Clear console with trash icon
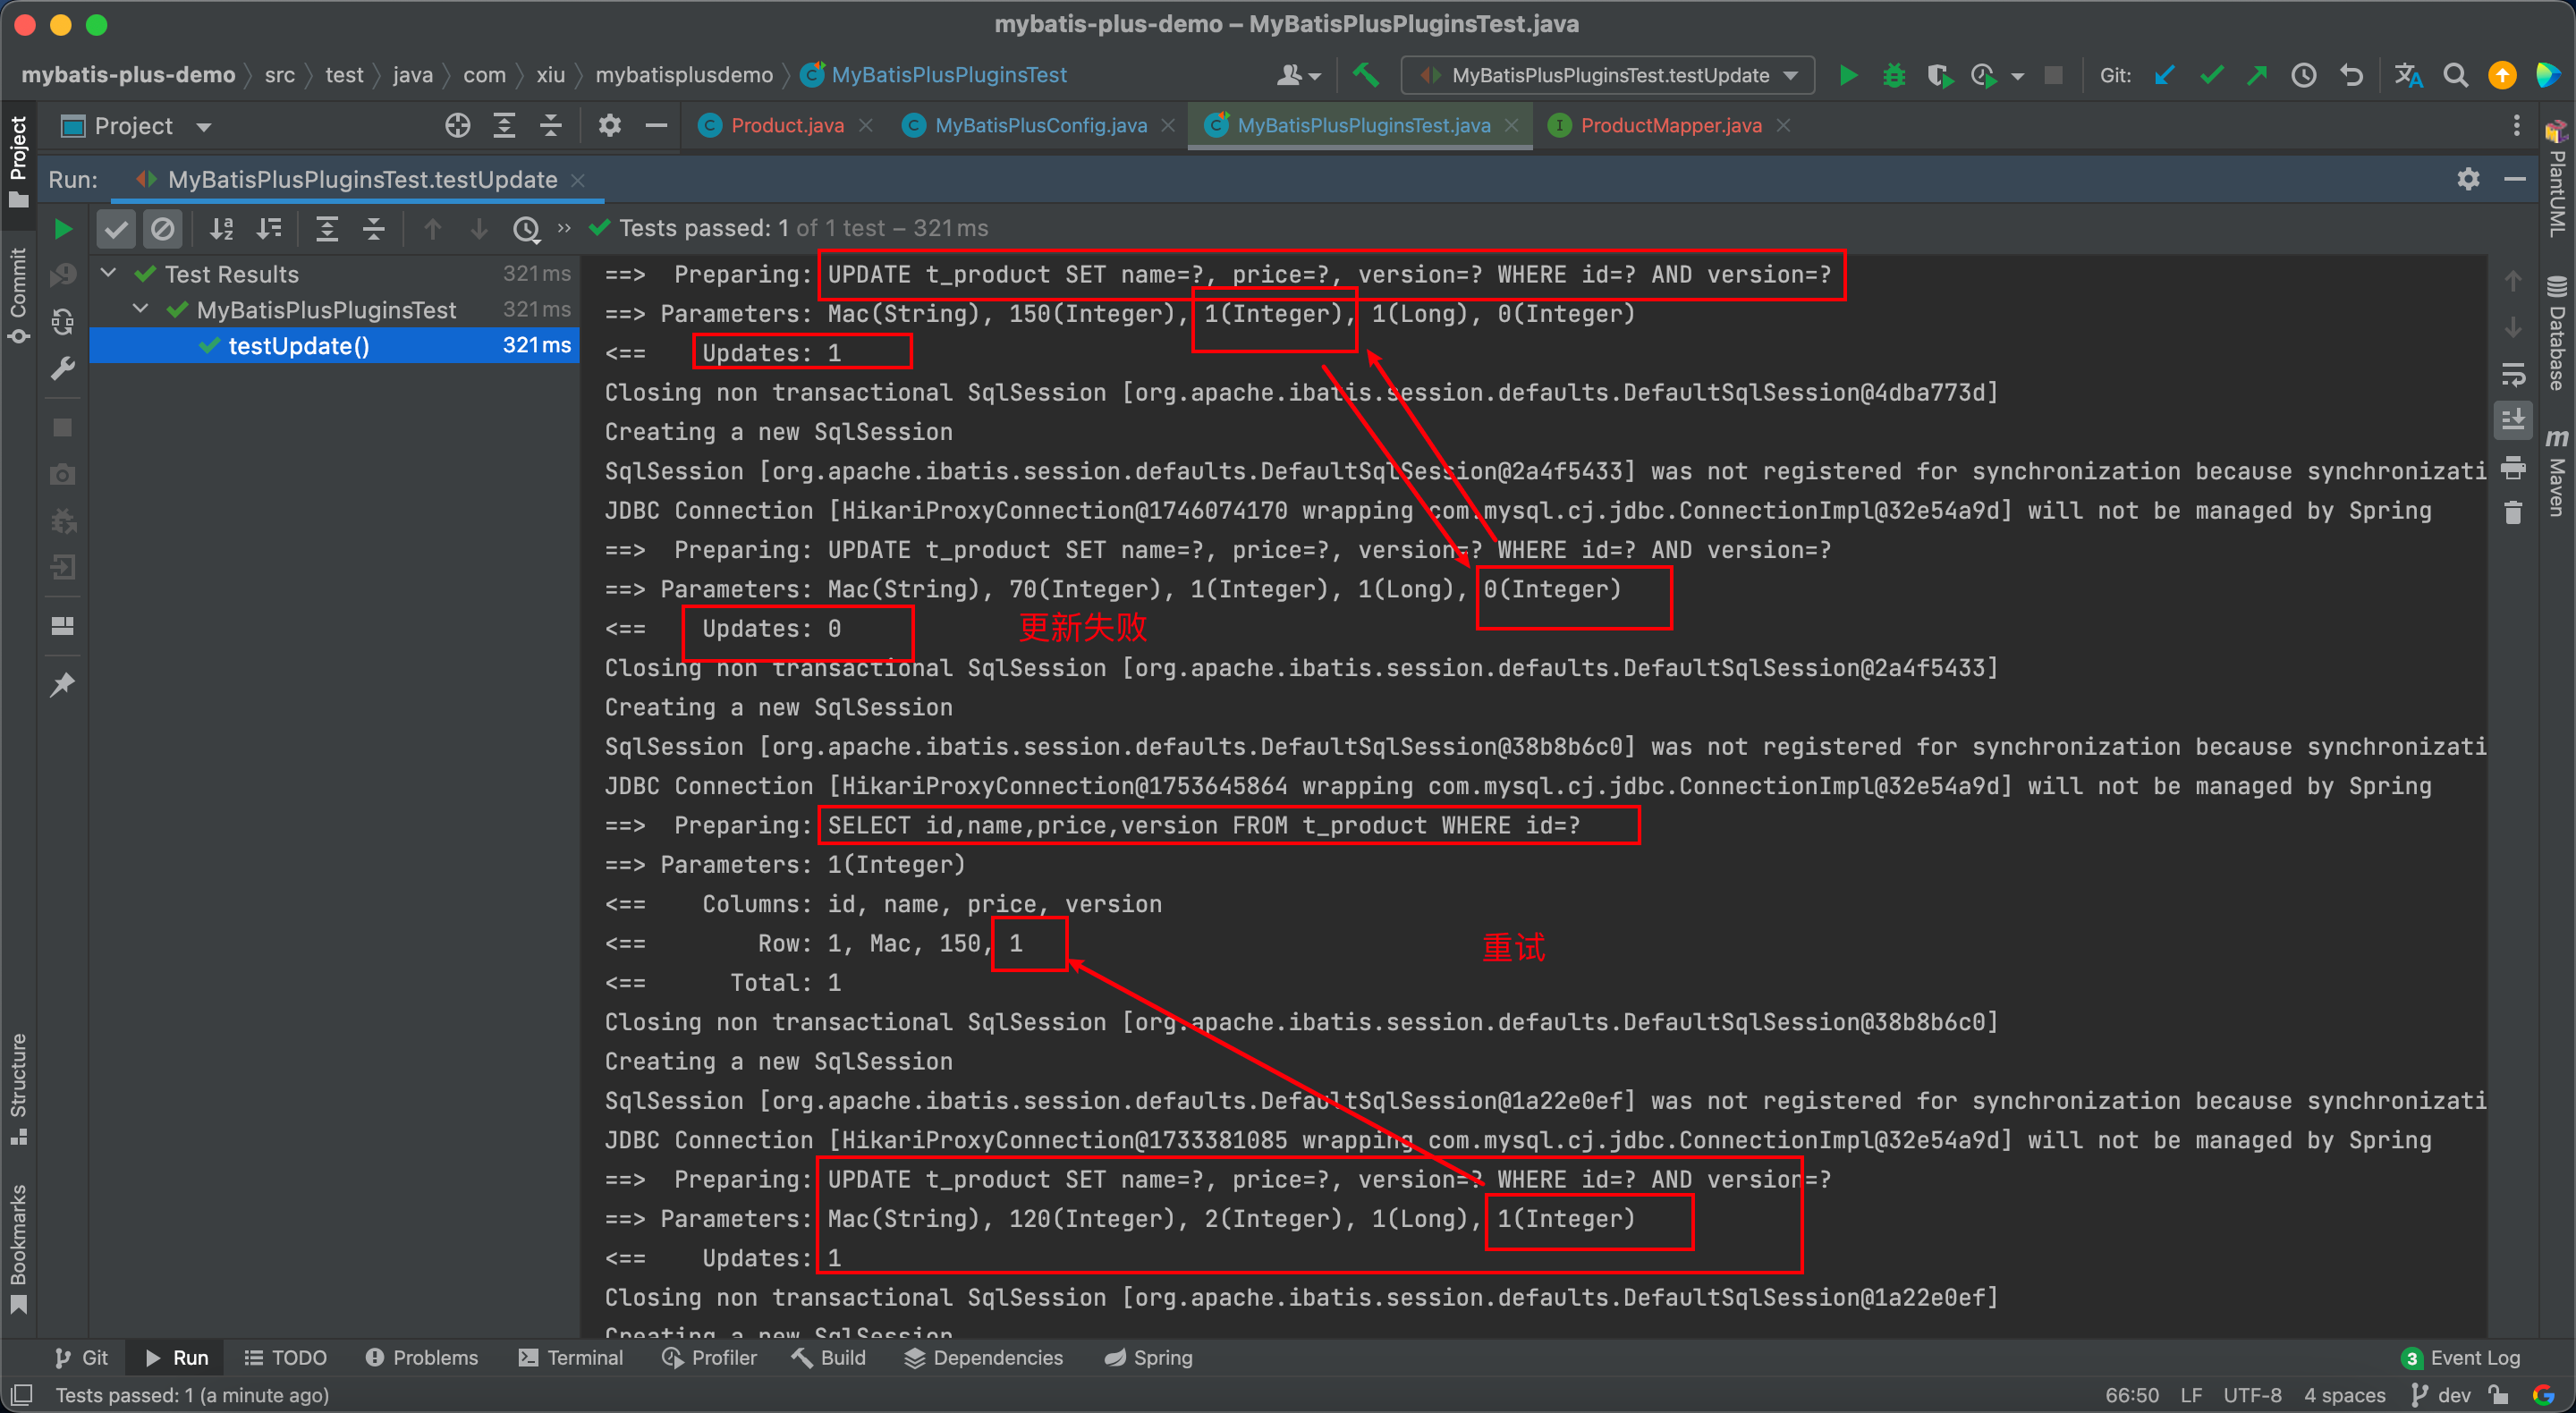 (x=2513, y=513)
